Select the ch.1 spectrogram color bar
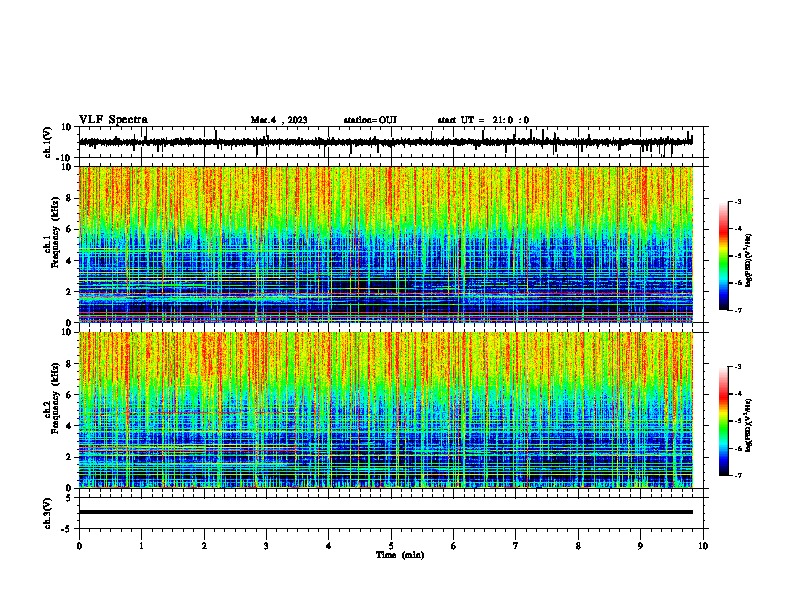Image resolution: width=792 pixels, height=612 pixels. click(723, 256)
